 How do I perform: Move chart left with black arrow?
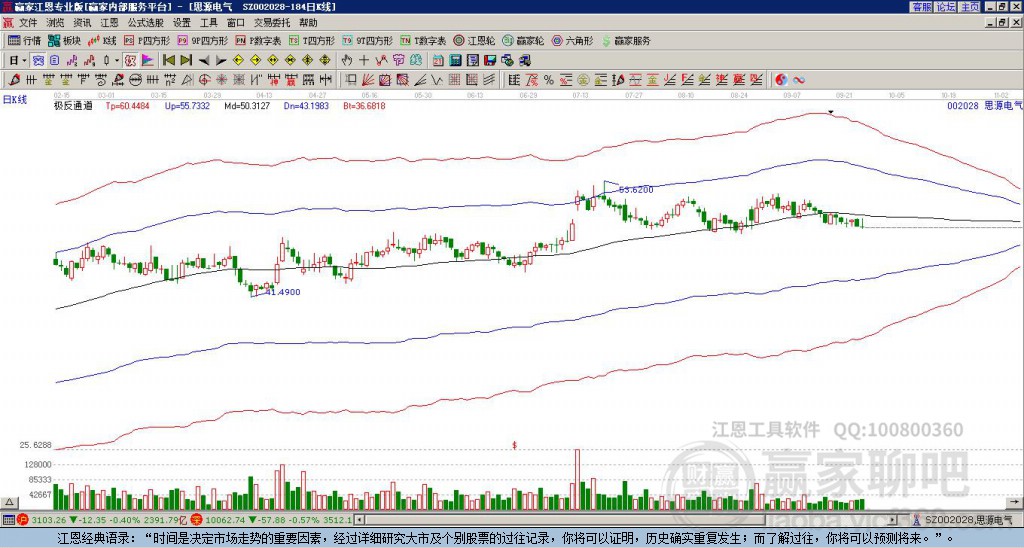(x=204, y=61)
